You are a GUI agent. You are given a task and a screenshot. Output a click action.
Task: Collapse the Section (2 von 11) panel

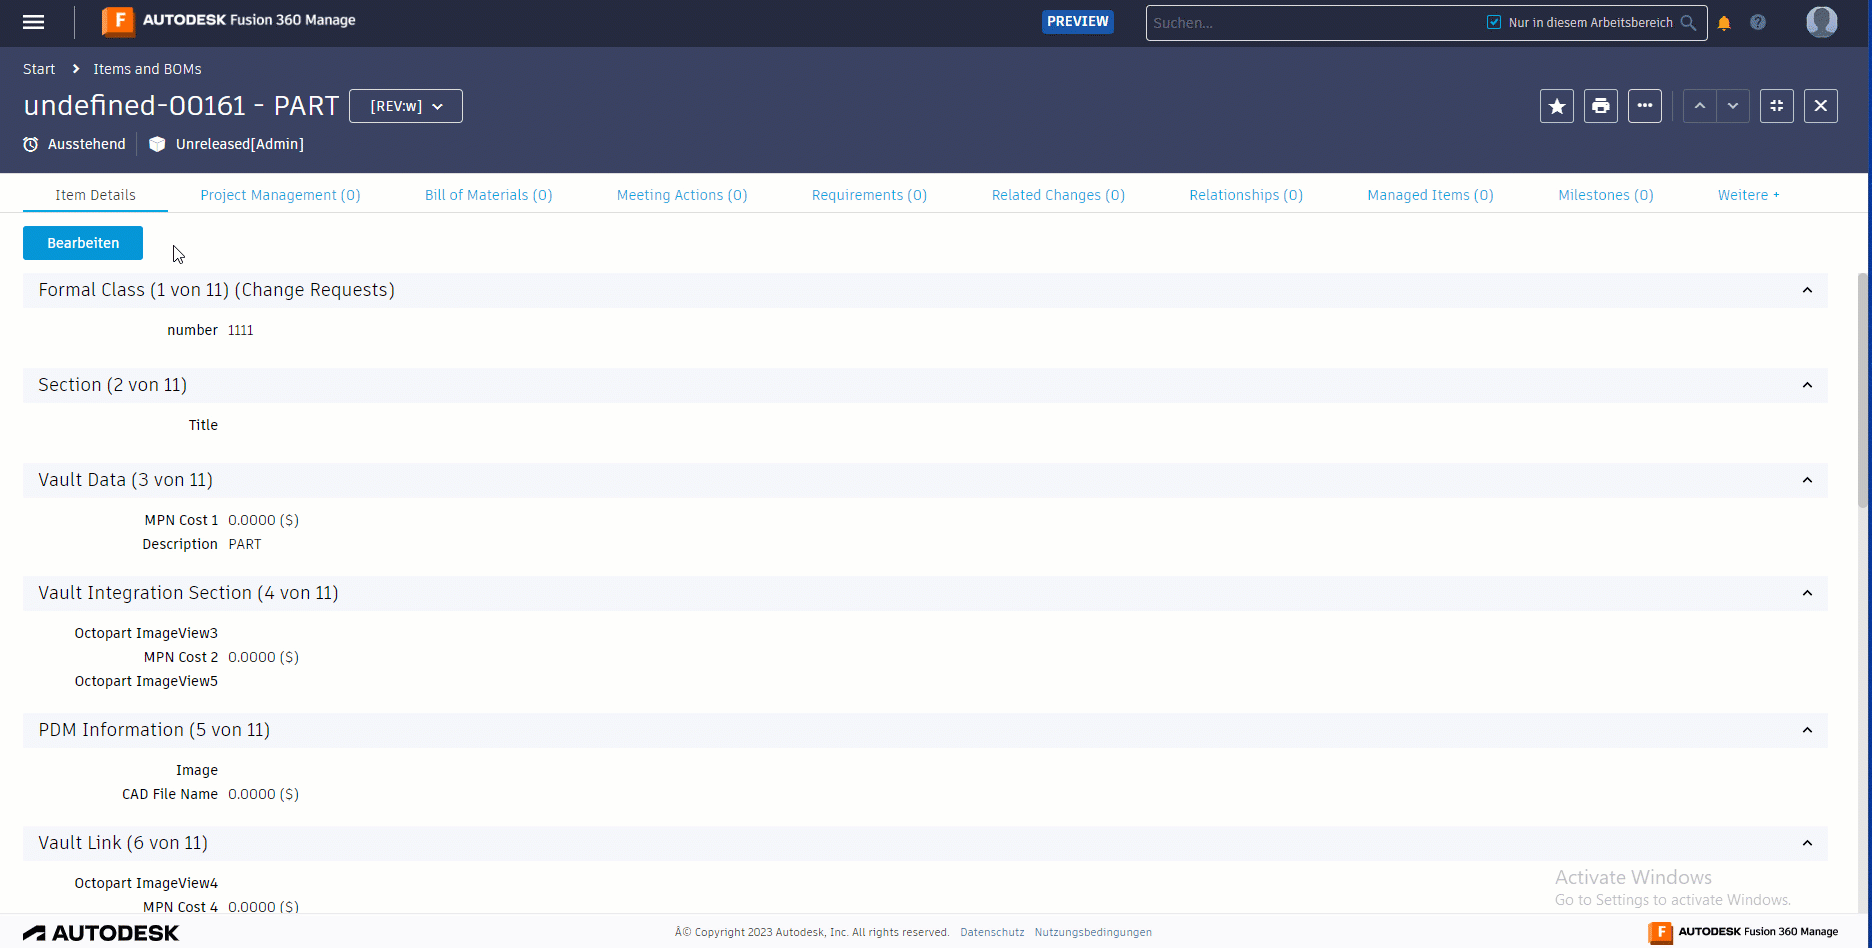(x=1807, y=385)
